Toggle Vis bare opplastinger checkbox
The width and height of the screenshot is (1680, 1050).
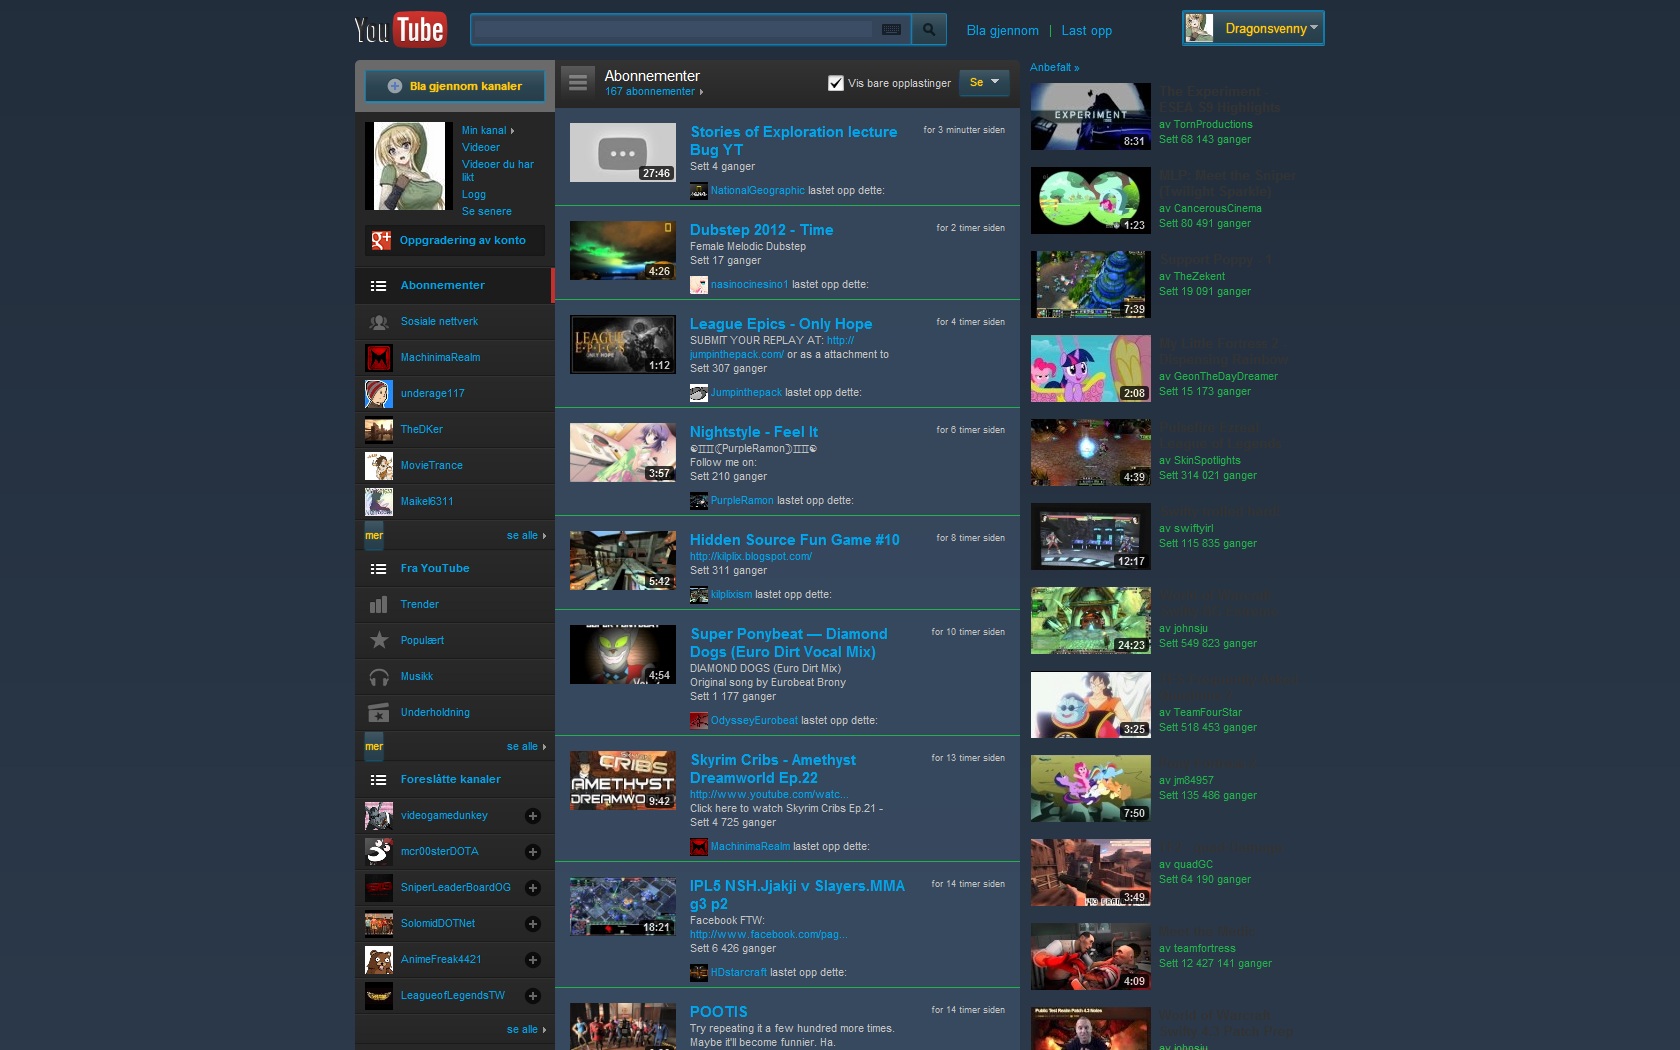tap(836, 83)
